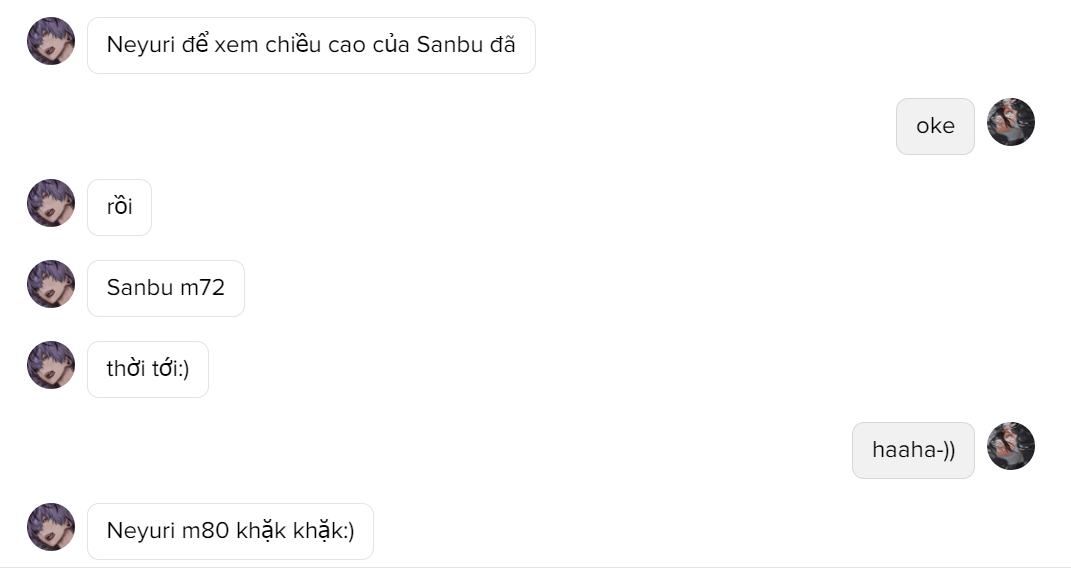Viewport: 1071px width, 568px height.
Task: Select the 'Neyuri để xem chiều cao' bubble
Action: click(311, 46)
